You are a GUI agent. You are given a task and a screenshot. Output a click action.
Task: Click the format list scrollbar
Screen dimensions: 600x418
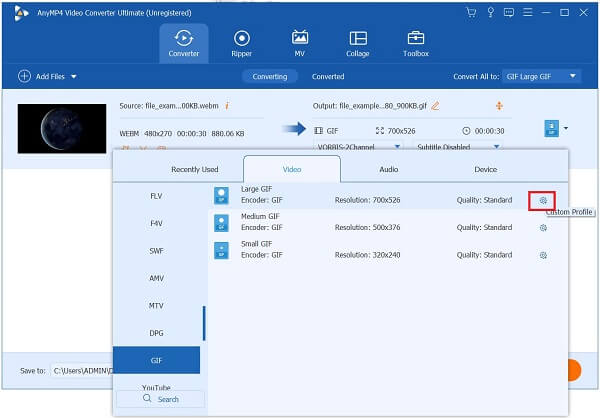click(204, 323)
